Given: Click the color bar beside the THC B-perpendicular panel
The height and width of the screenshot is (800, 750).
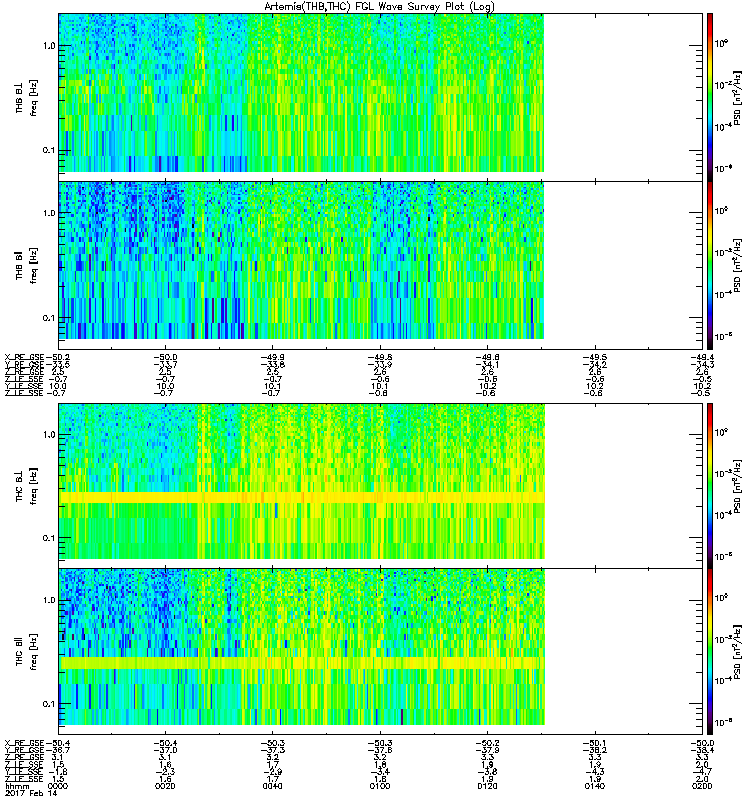Looking at the screenshot, I should [x=710, y=485].
